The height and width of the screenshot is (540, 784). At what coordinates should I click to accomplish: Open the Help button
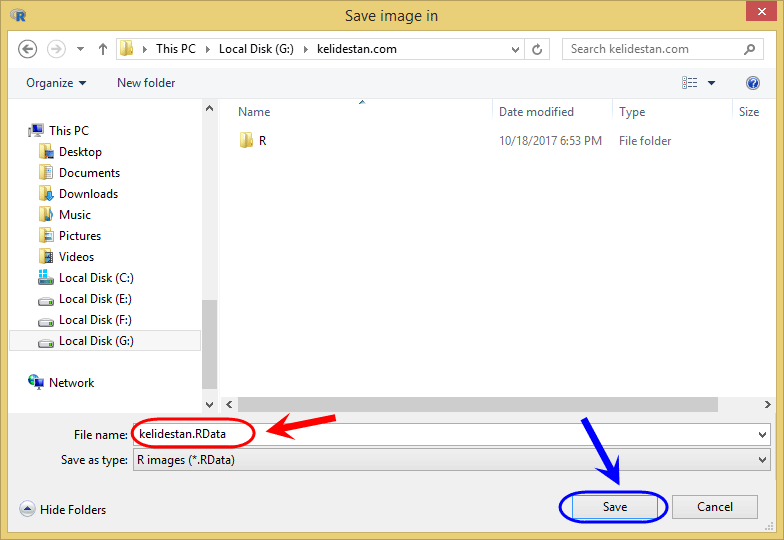tap(752, 83)
